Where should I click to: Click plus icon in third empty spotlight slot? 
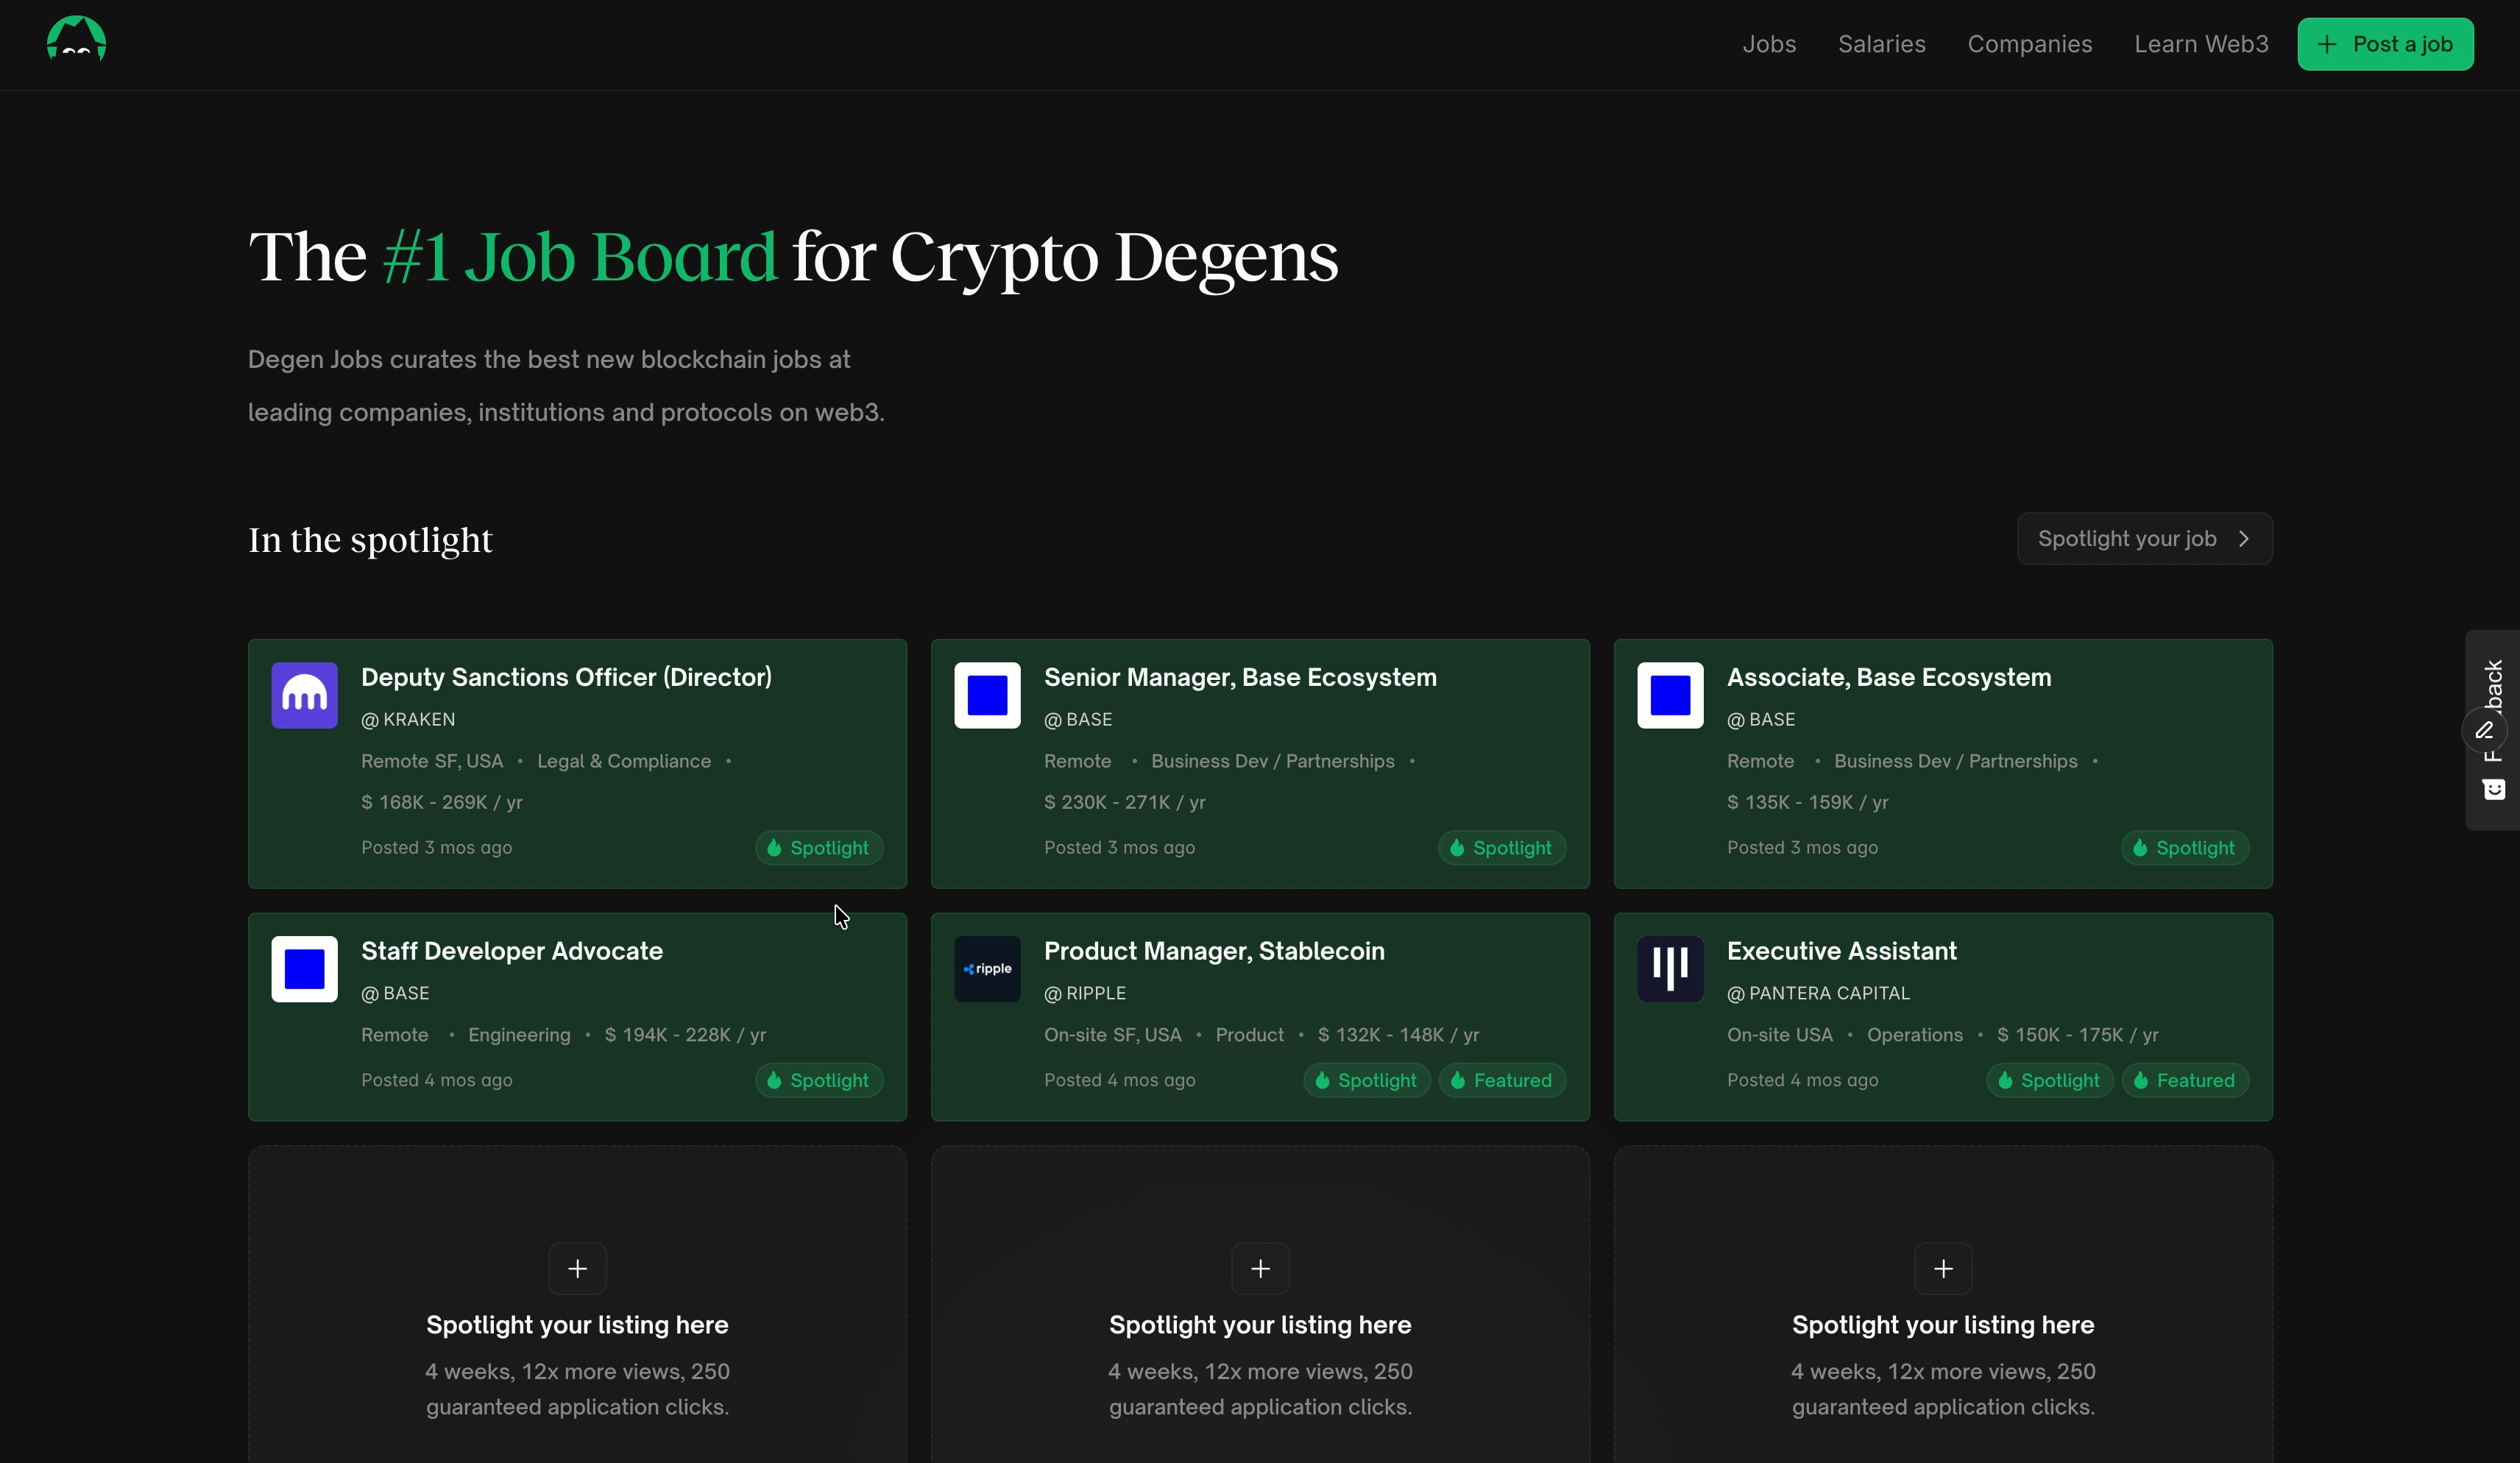pos(1942,1268)
